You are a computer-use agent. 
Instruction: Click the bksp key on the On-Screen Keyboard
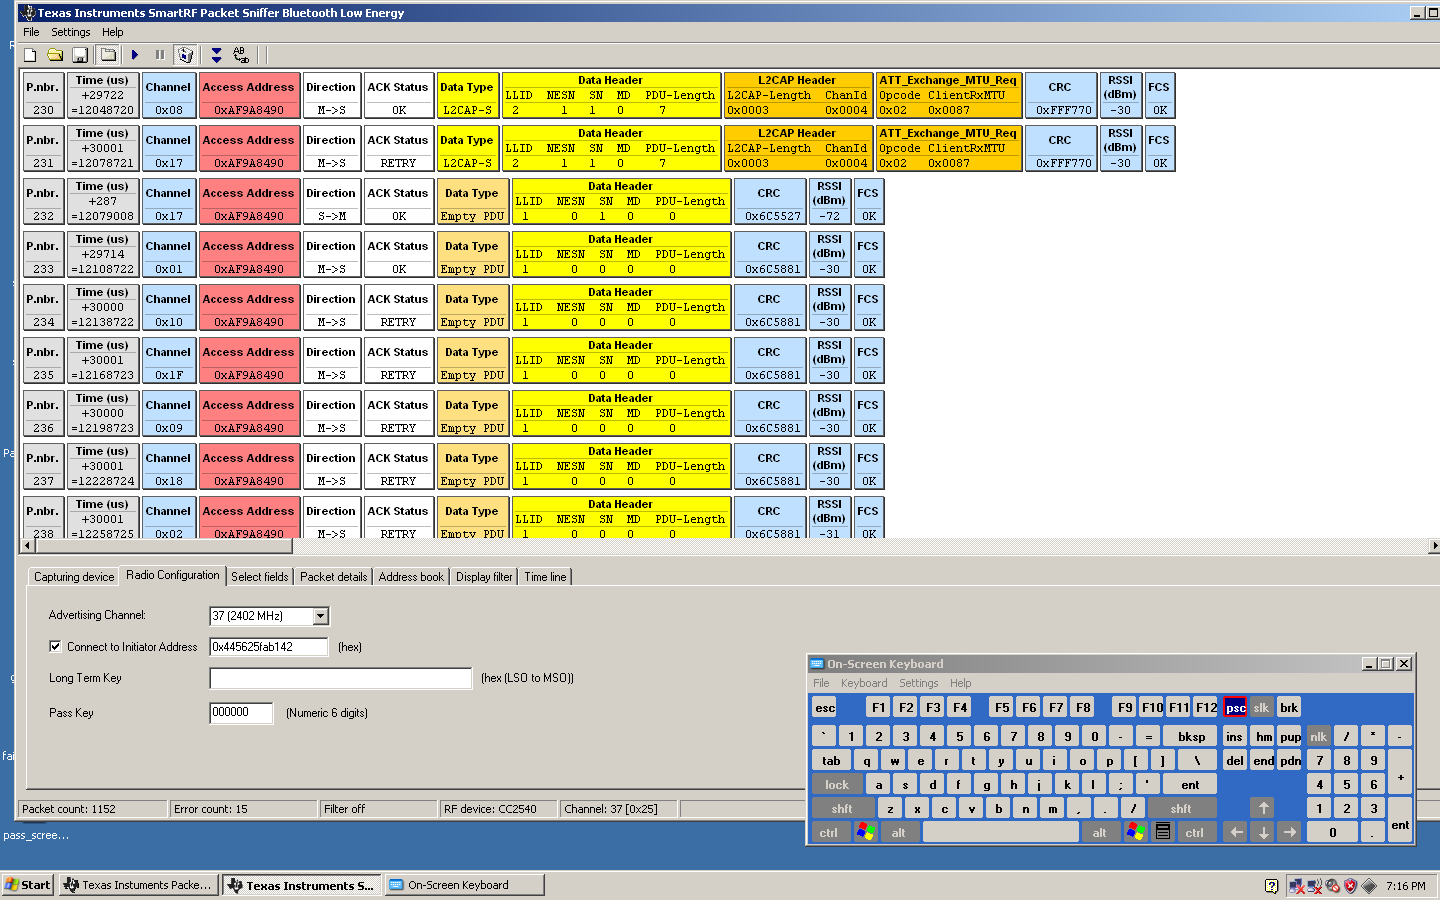click(x=1191, y=737)
